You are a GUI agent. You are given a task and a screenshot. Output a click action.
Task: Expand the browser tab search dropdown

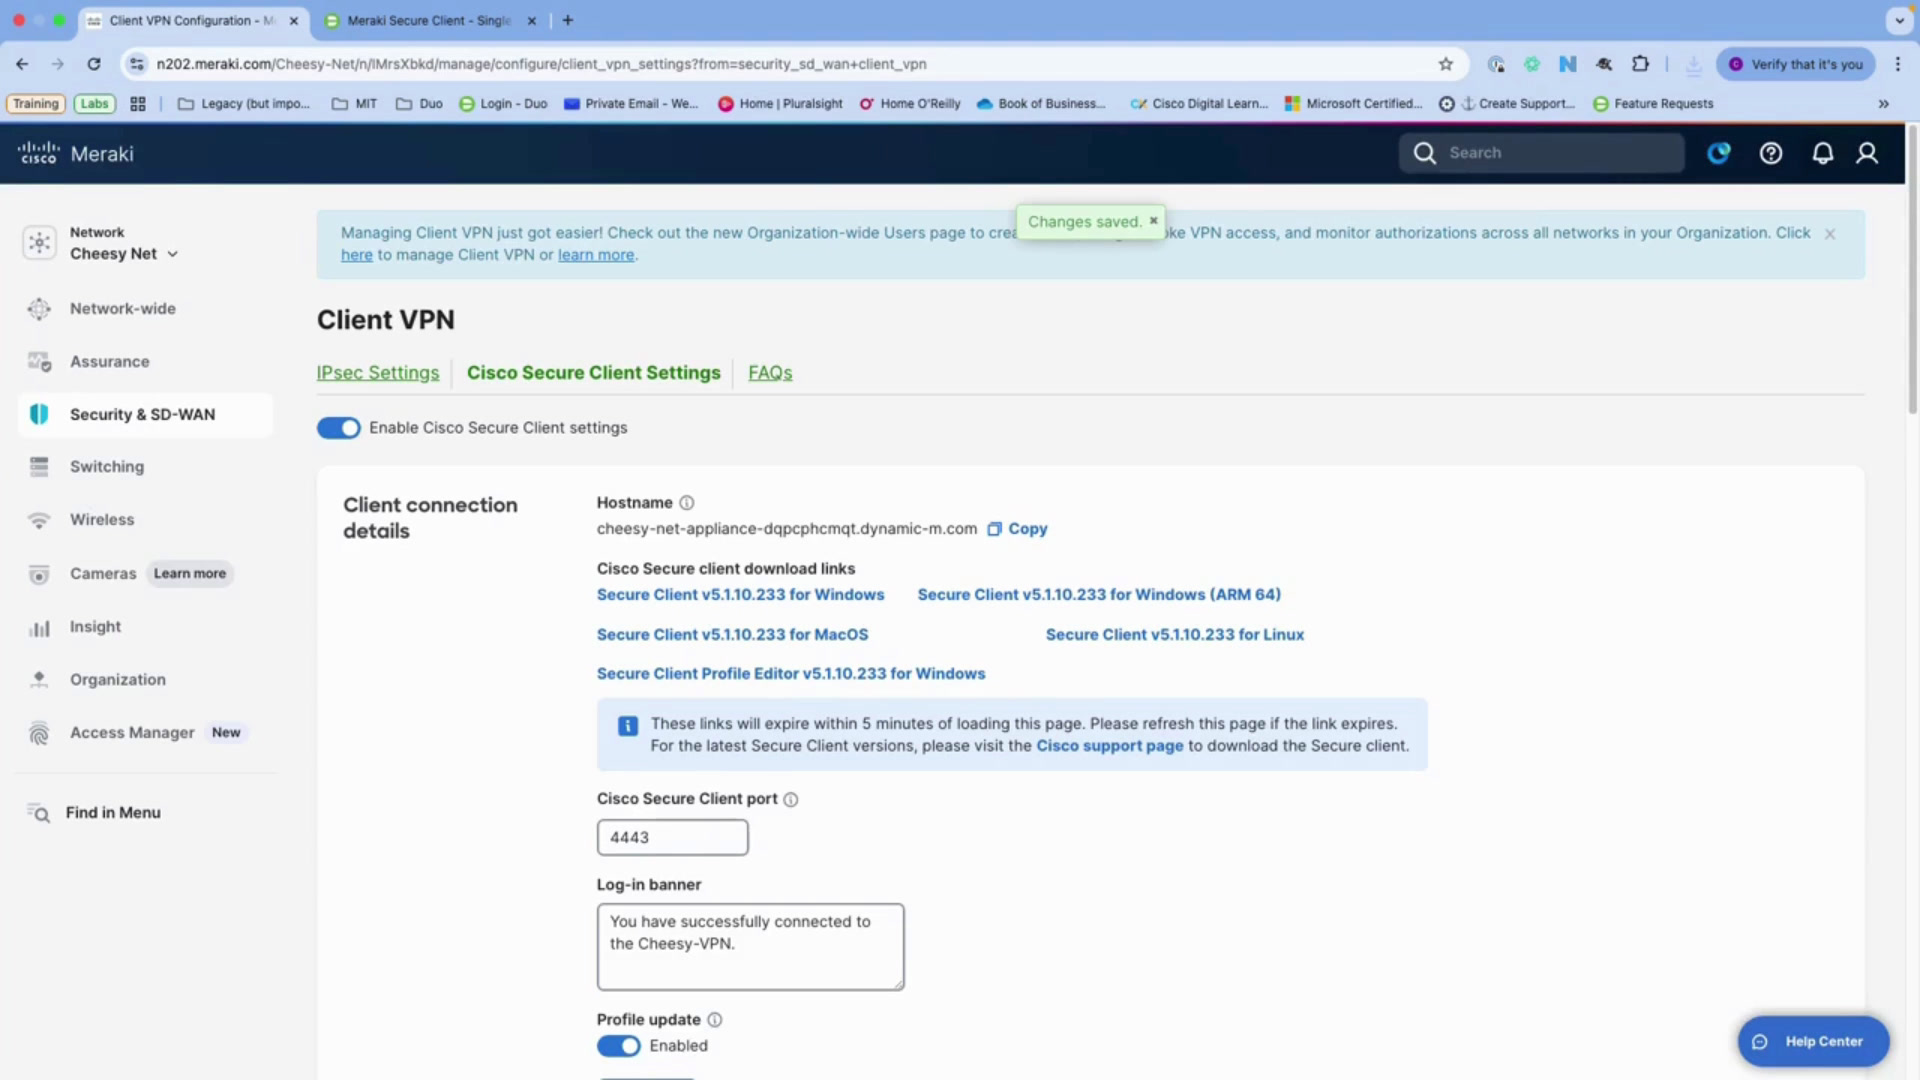[1899, 20]
